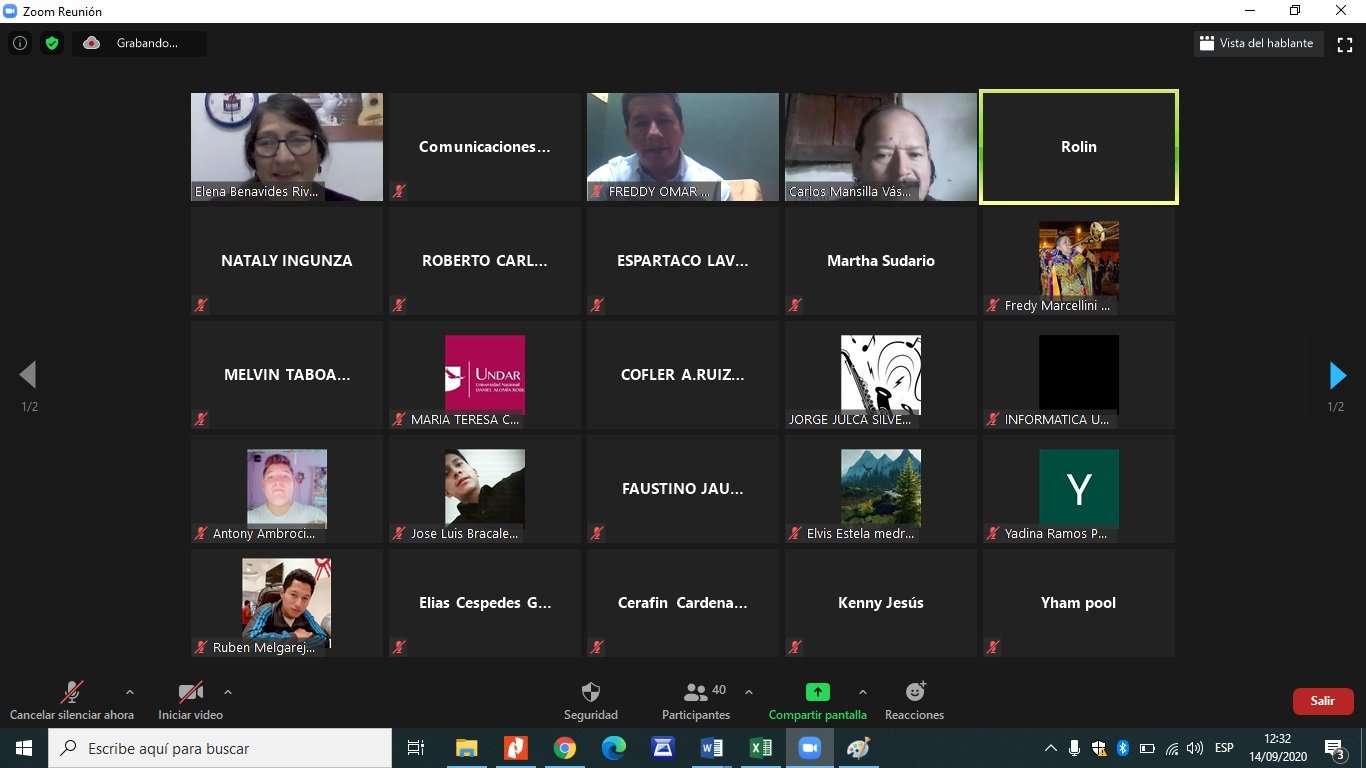Open Excel from the taskbar

760,748
